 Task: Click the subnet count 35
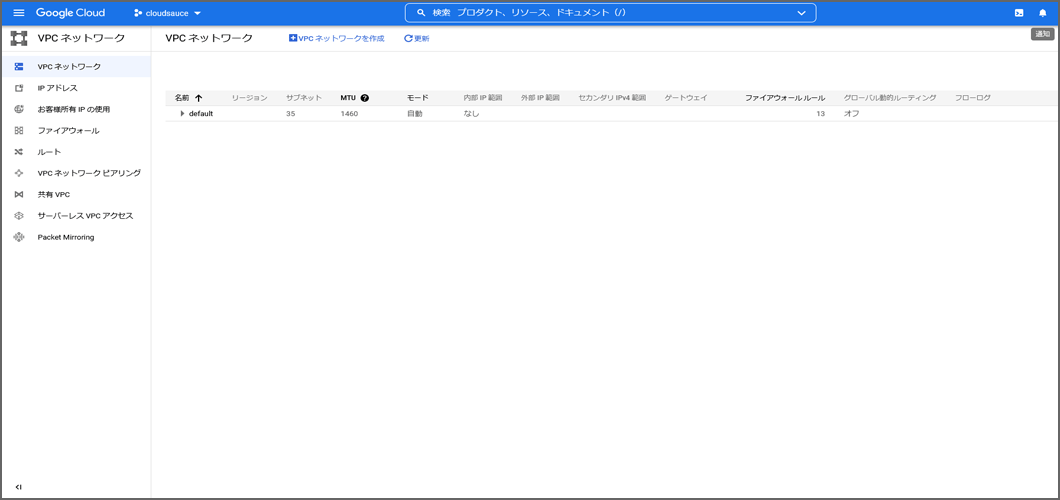pyautogui.click(x=291, y=114)
